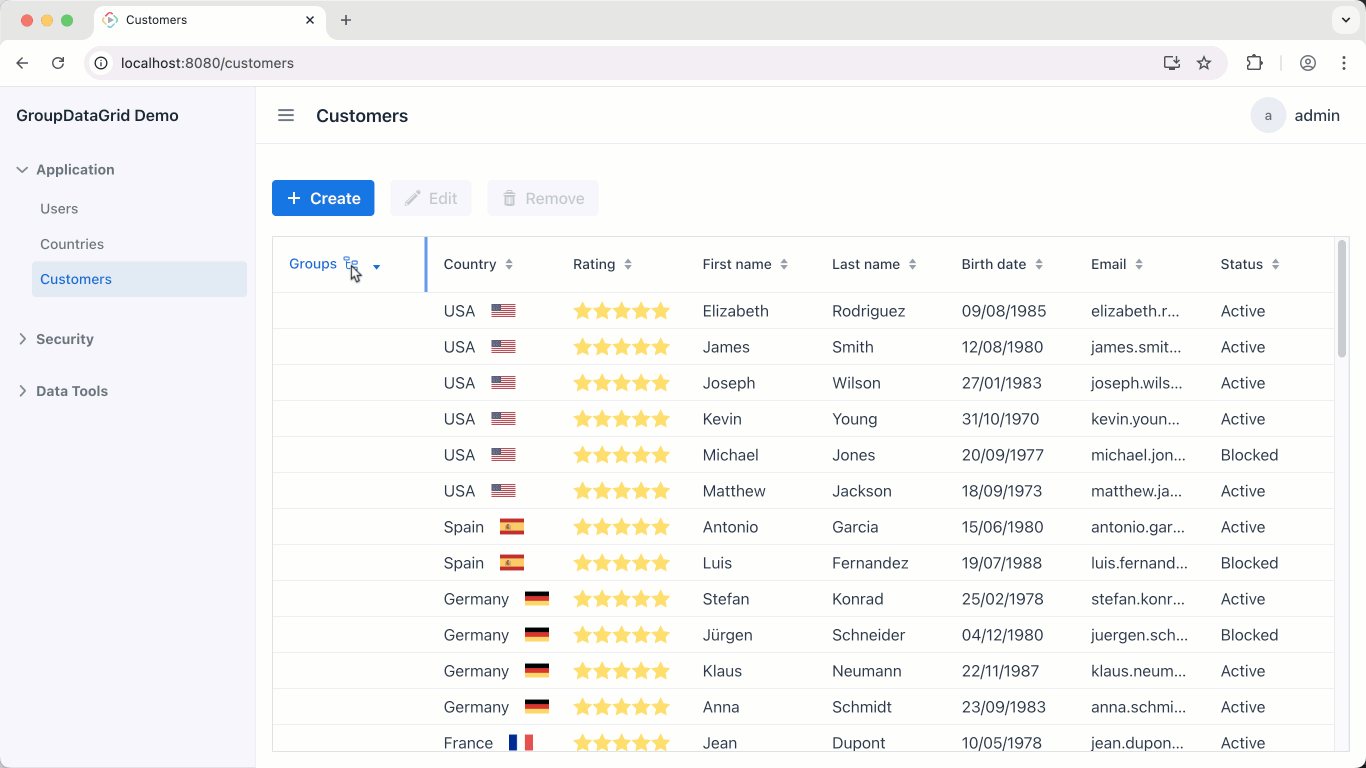Open the browser extensions puzzle icon
Viewport: 1366px width, 768px height.
pos(1254,63)
